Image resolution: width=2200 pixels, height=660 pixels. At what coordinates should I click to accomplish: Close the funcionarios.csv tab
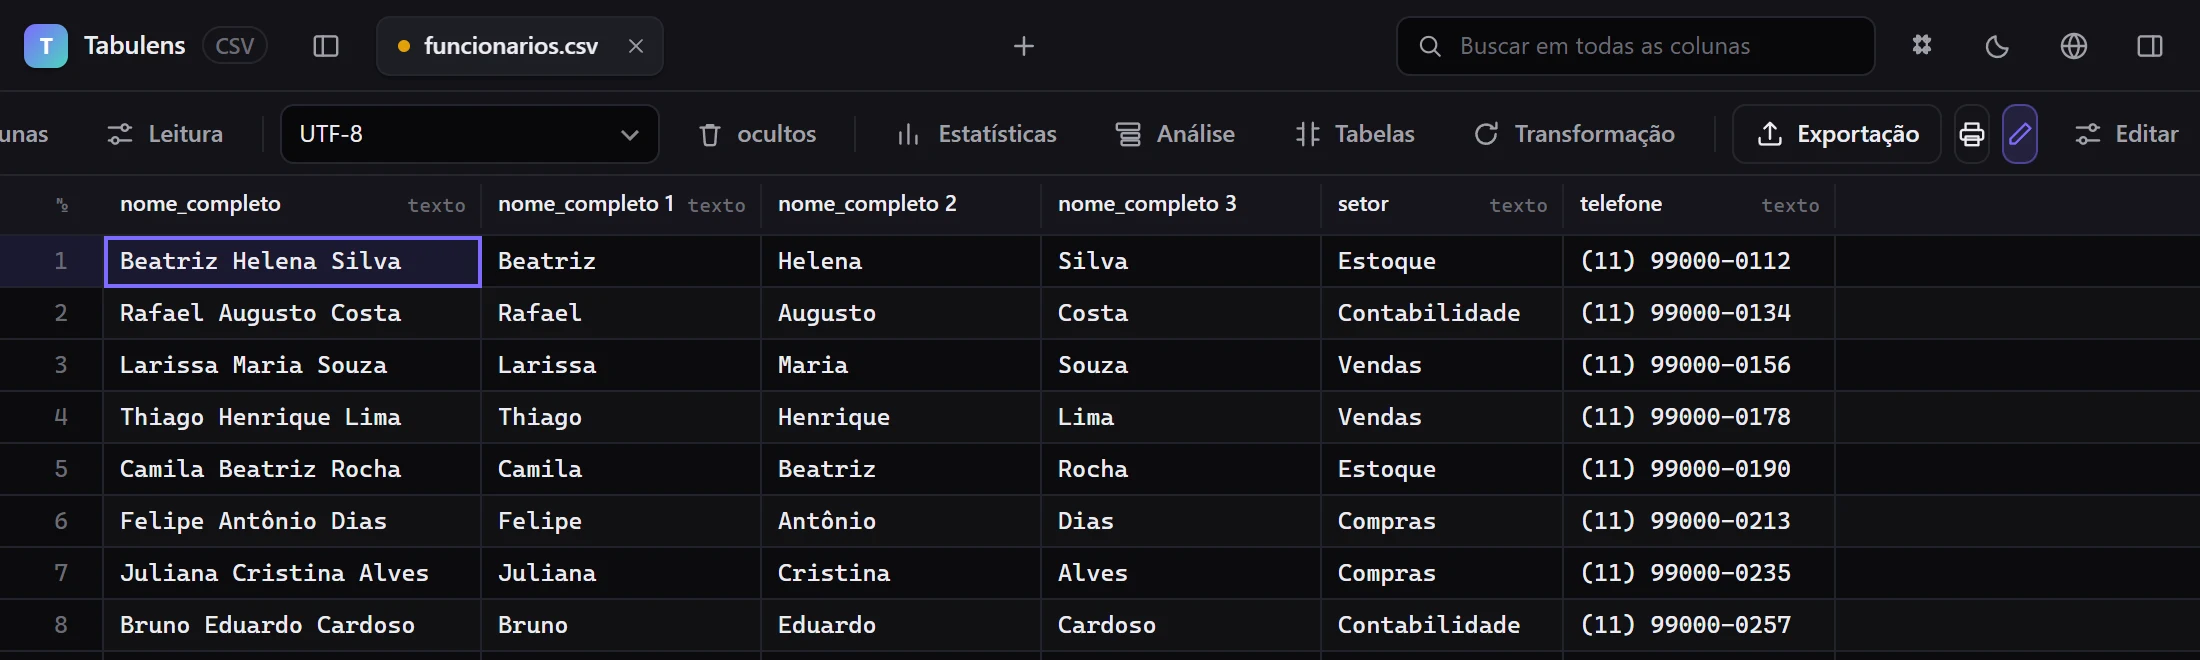coord(636,46)
